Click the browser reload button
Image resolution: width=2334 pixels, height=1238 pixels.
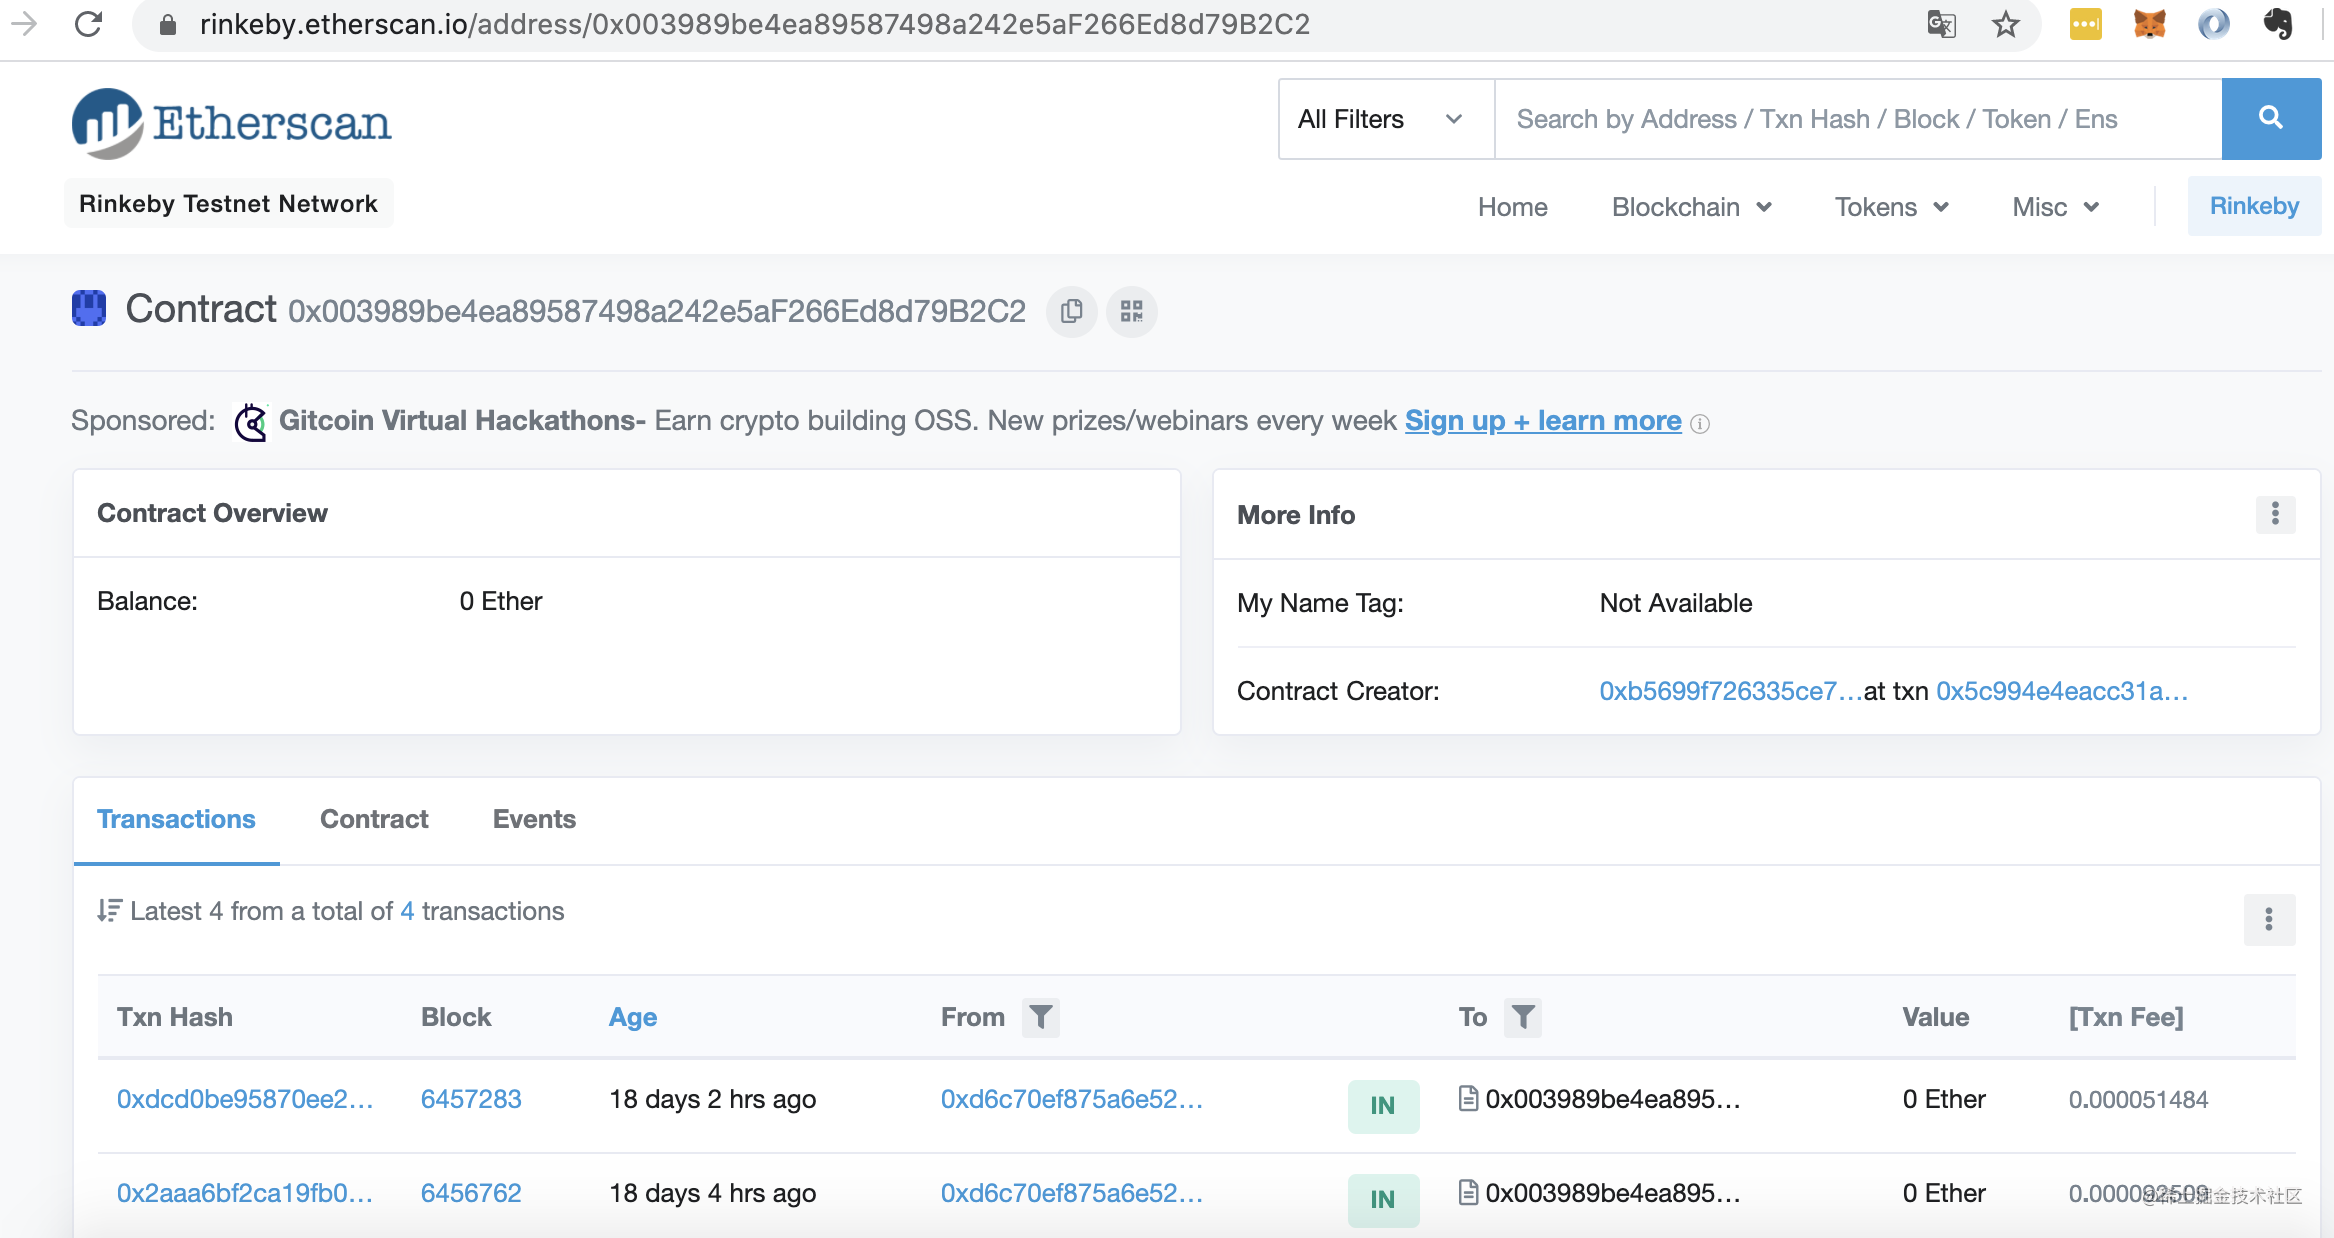(88, 24)
